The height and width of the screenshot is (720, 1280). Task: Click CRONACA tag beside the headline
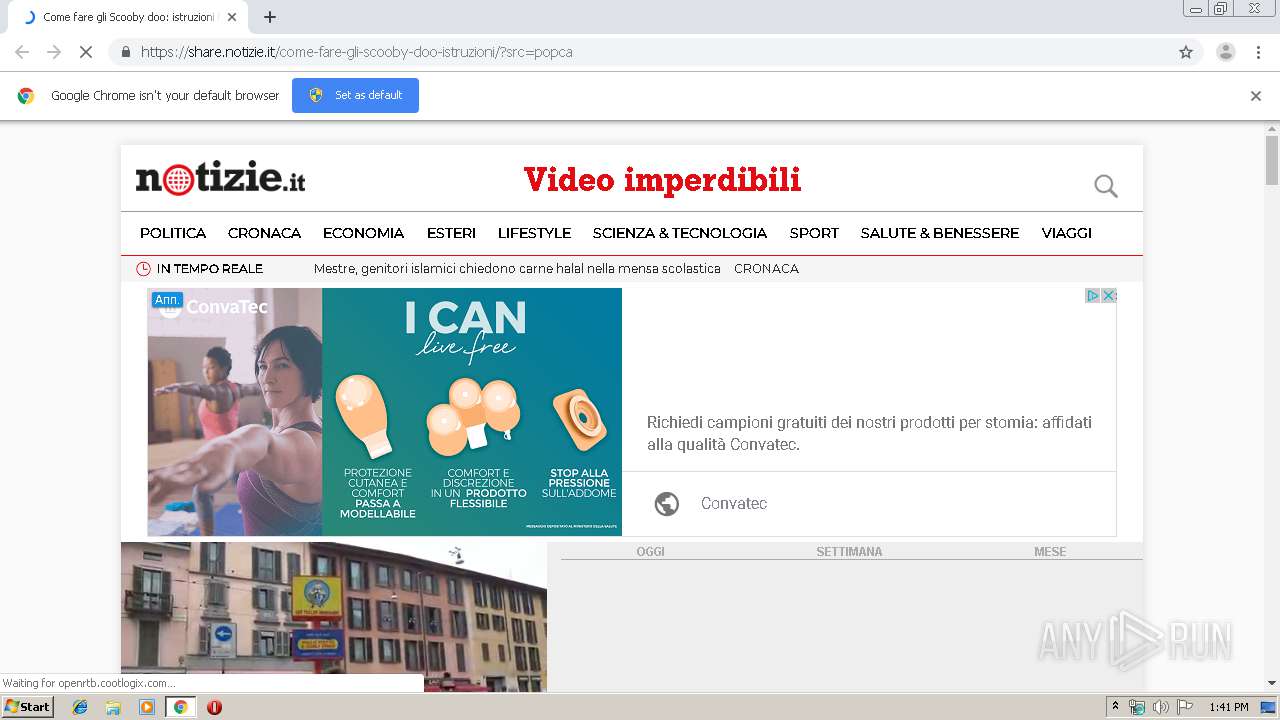pyautogui.click(x=766, y=269)
